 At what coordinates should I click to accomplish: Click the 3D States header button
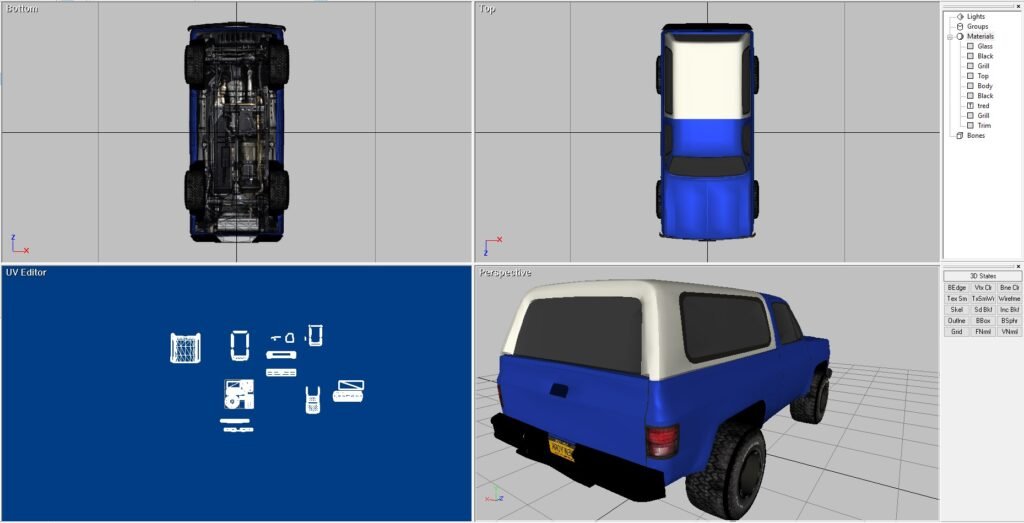[982, 276]
